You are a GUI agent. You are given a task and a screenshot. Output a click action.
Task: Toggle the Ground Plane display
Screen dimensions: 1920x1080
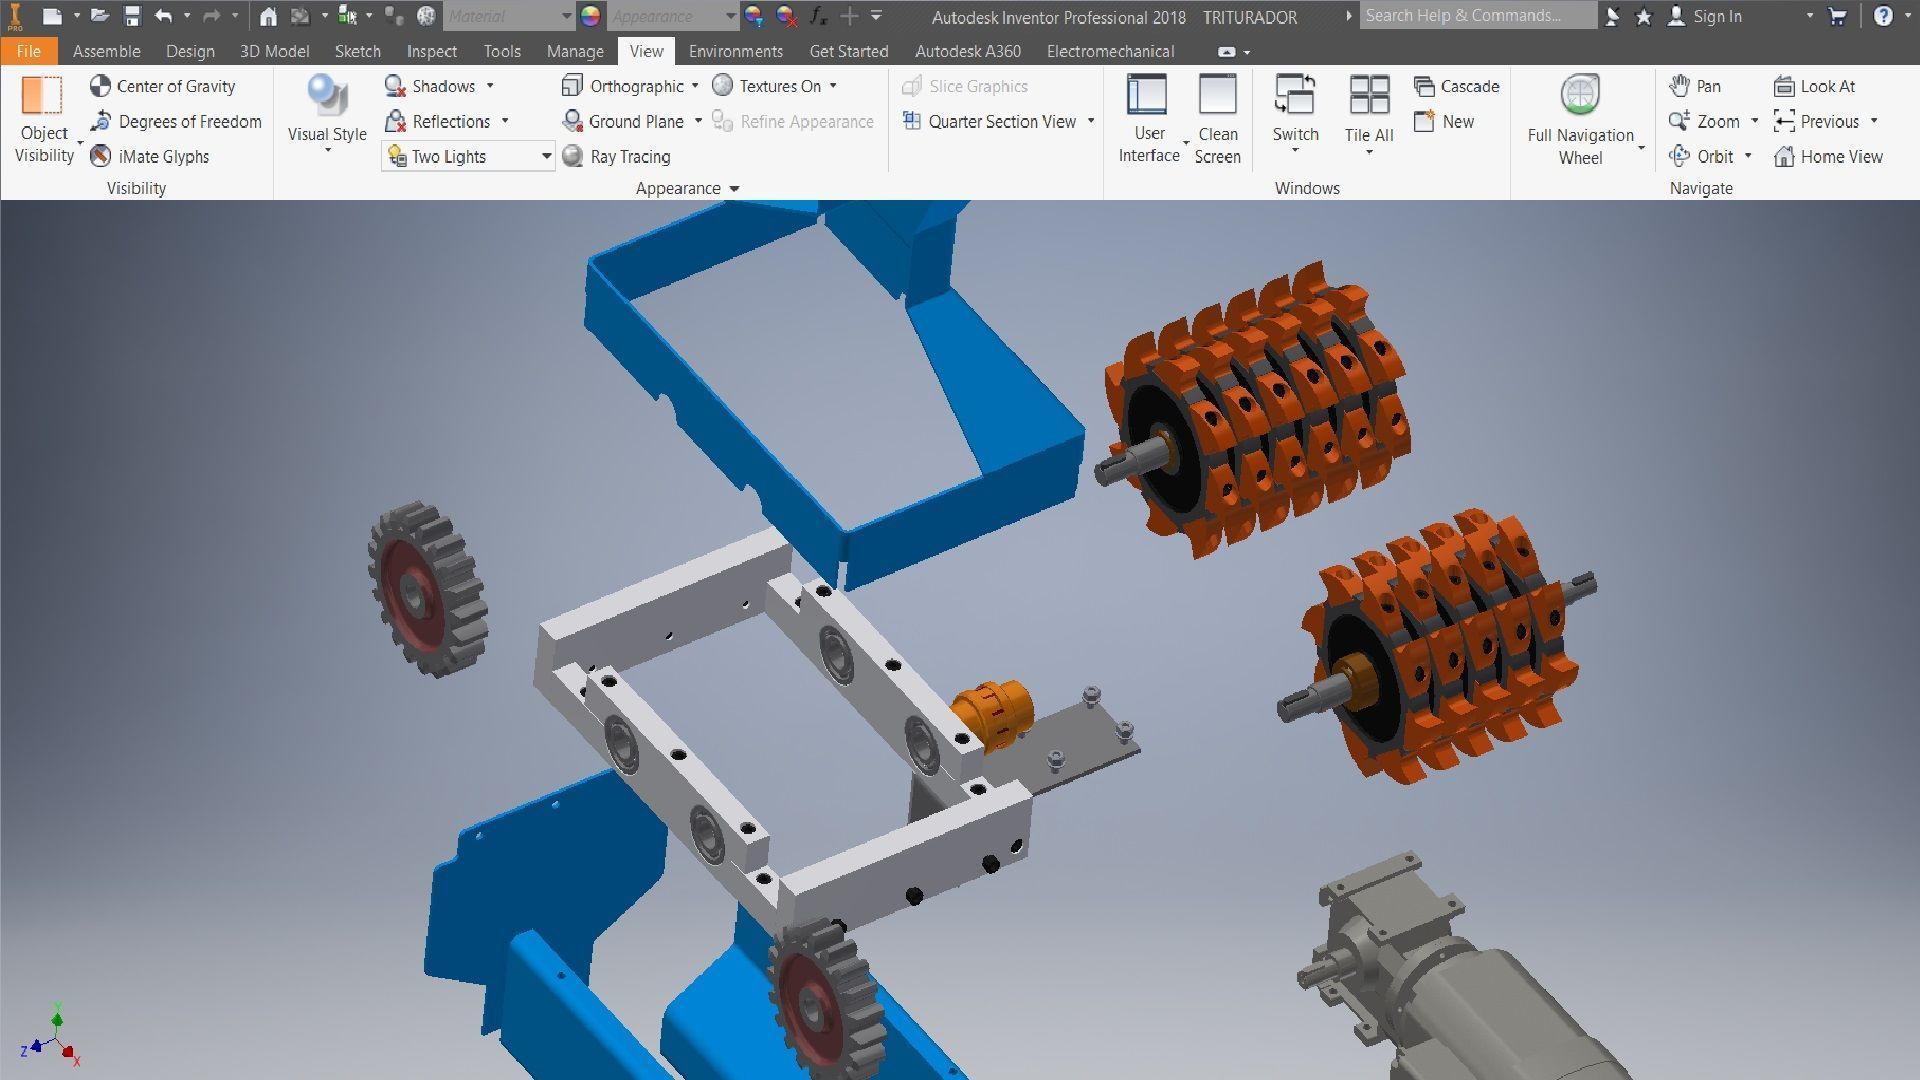click(x=624, y=121)
